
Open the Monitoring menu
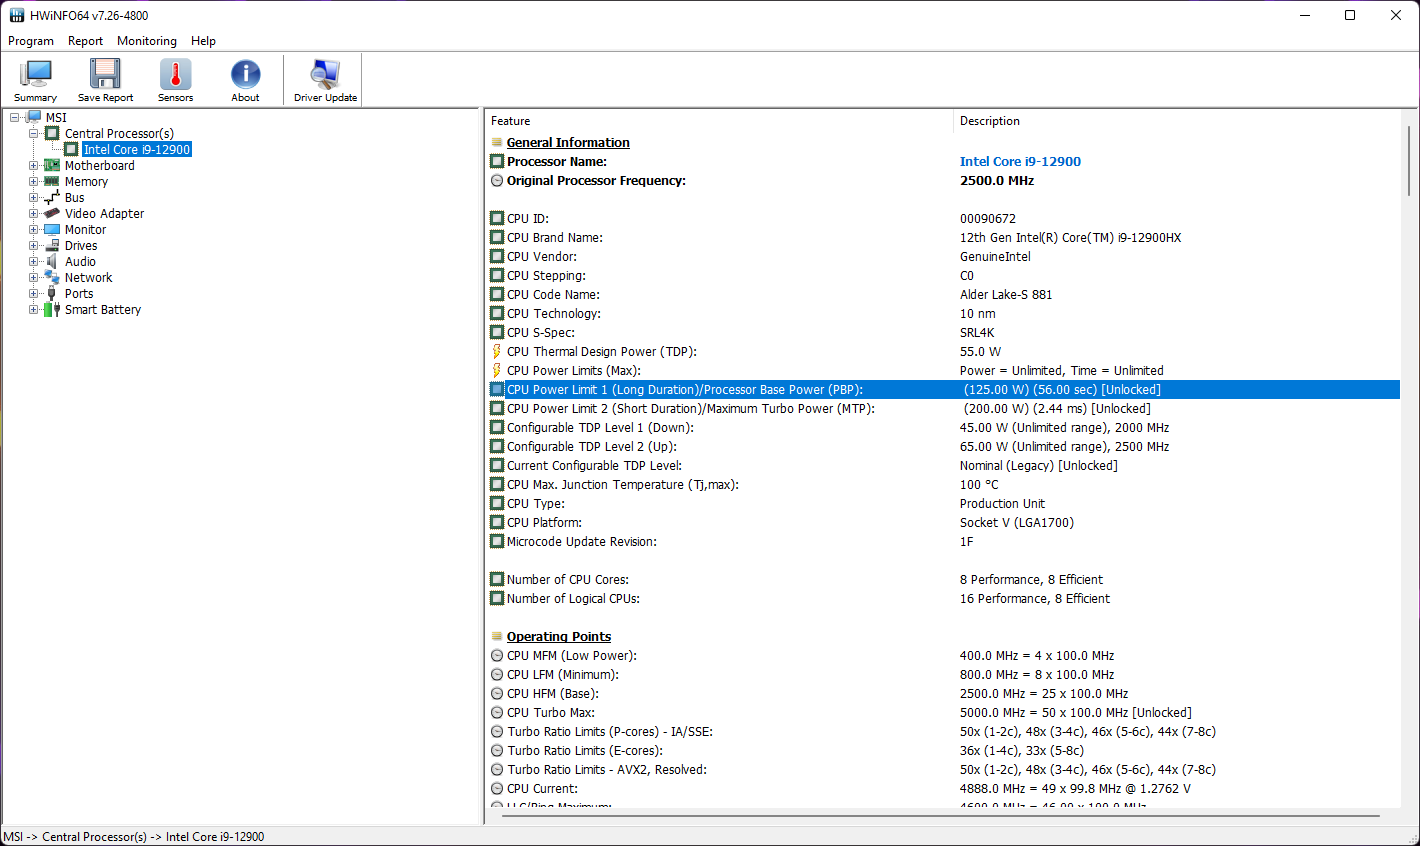point(147,41)
